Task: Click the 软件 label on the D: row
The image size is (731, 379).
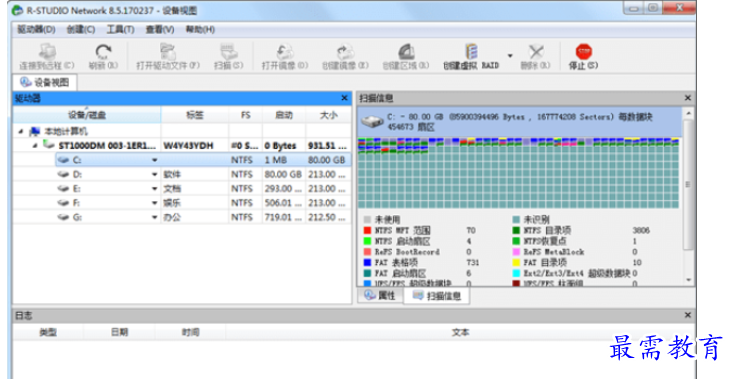Action: pyautogui.click(x=172, y=174)
